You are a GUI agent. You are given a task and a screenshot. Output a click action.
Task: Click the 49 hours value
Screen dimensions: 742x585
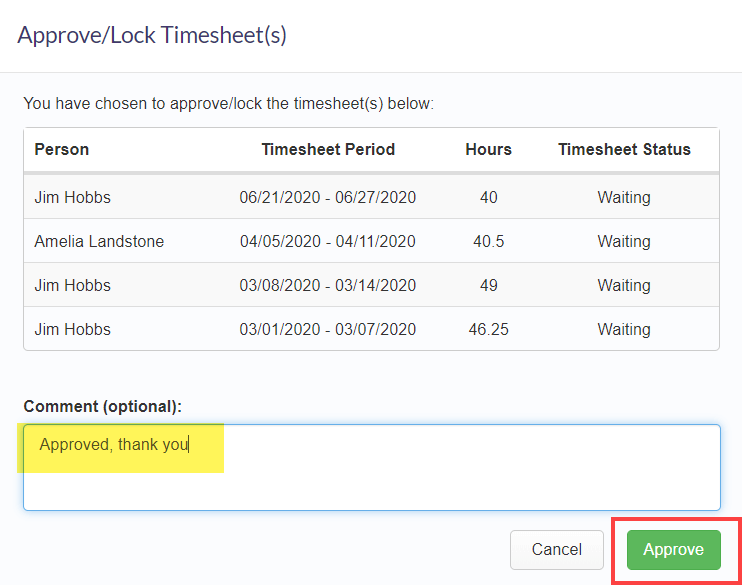pos(488,285)
